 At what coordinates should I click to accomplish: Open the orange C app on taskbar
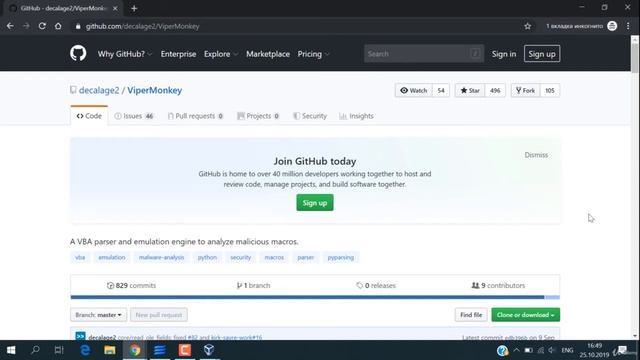(x=184, y=350)
